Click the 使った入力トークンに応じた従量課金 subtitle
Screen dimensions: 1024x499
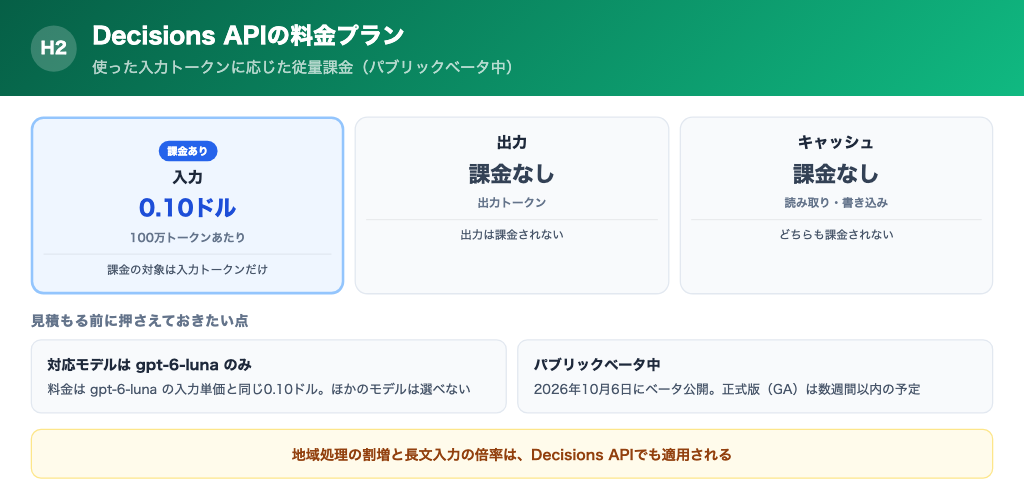(x=302, y=67)
